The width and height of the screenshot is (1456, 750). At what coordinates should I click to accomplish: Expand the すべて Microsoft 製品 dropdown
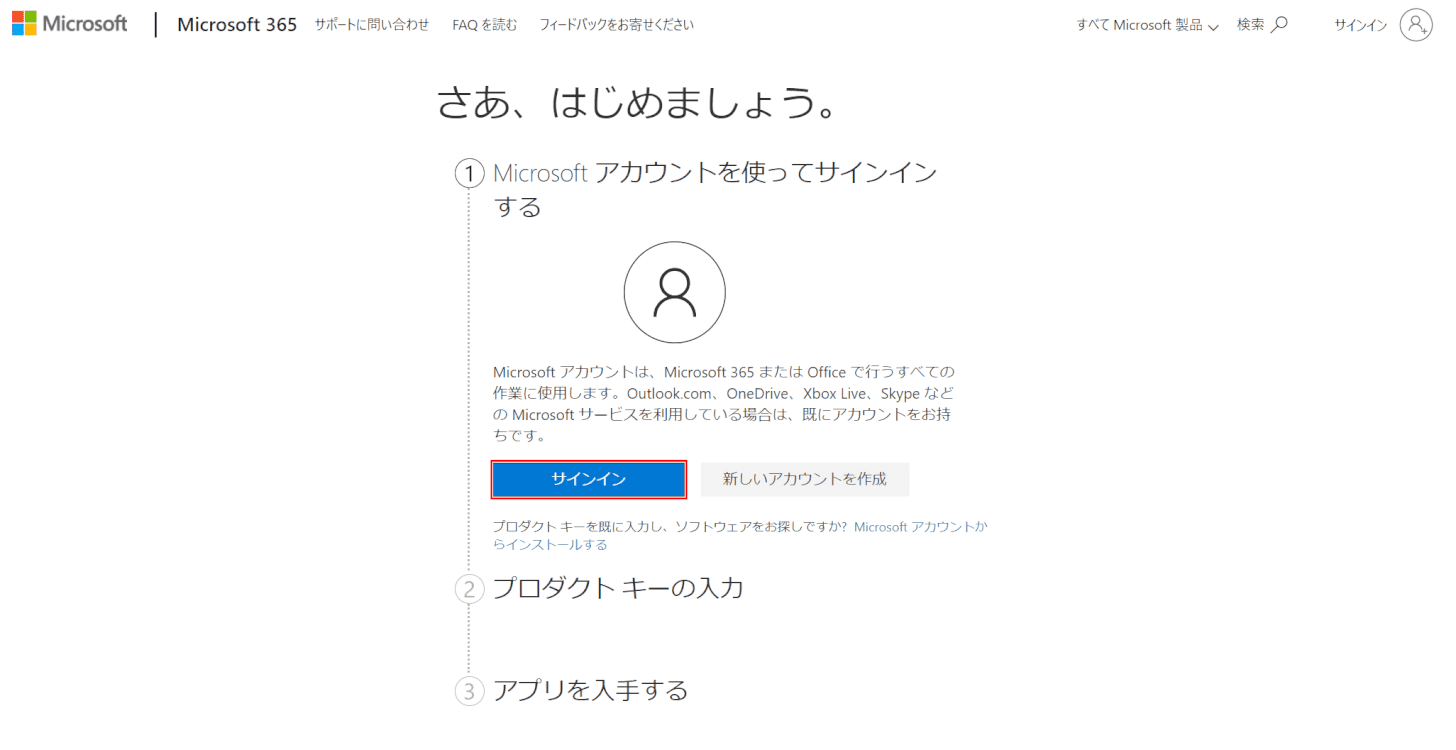coord(1147,25)
